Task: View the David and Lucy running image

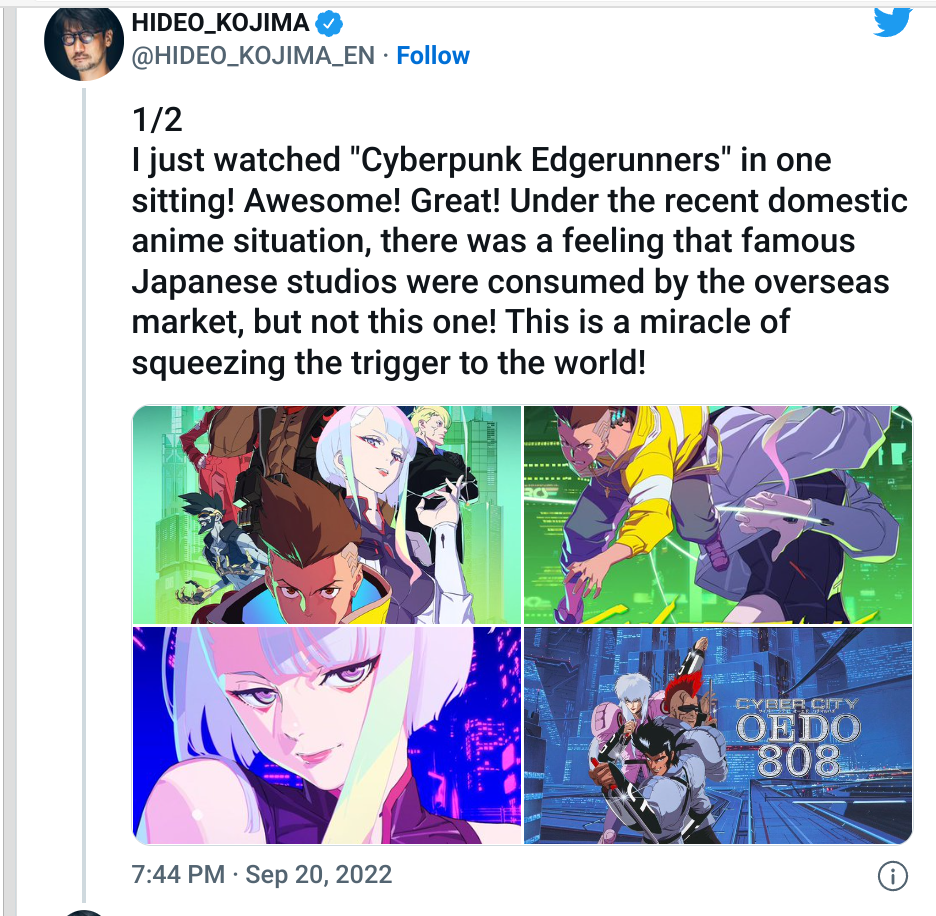Action: tap(718, 515)
